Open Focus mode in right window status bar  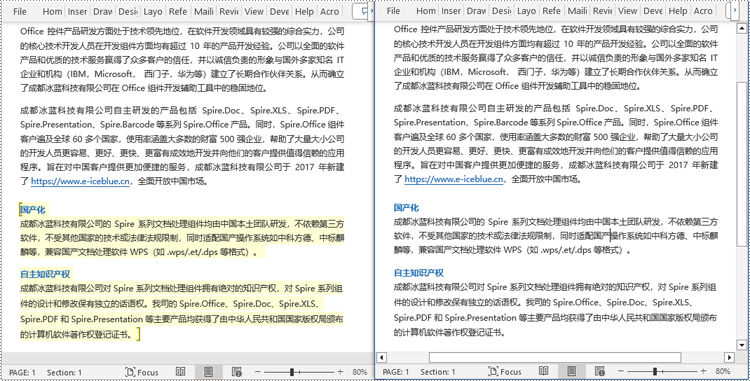click(x=505, y=372)
